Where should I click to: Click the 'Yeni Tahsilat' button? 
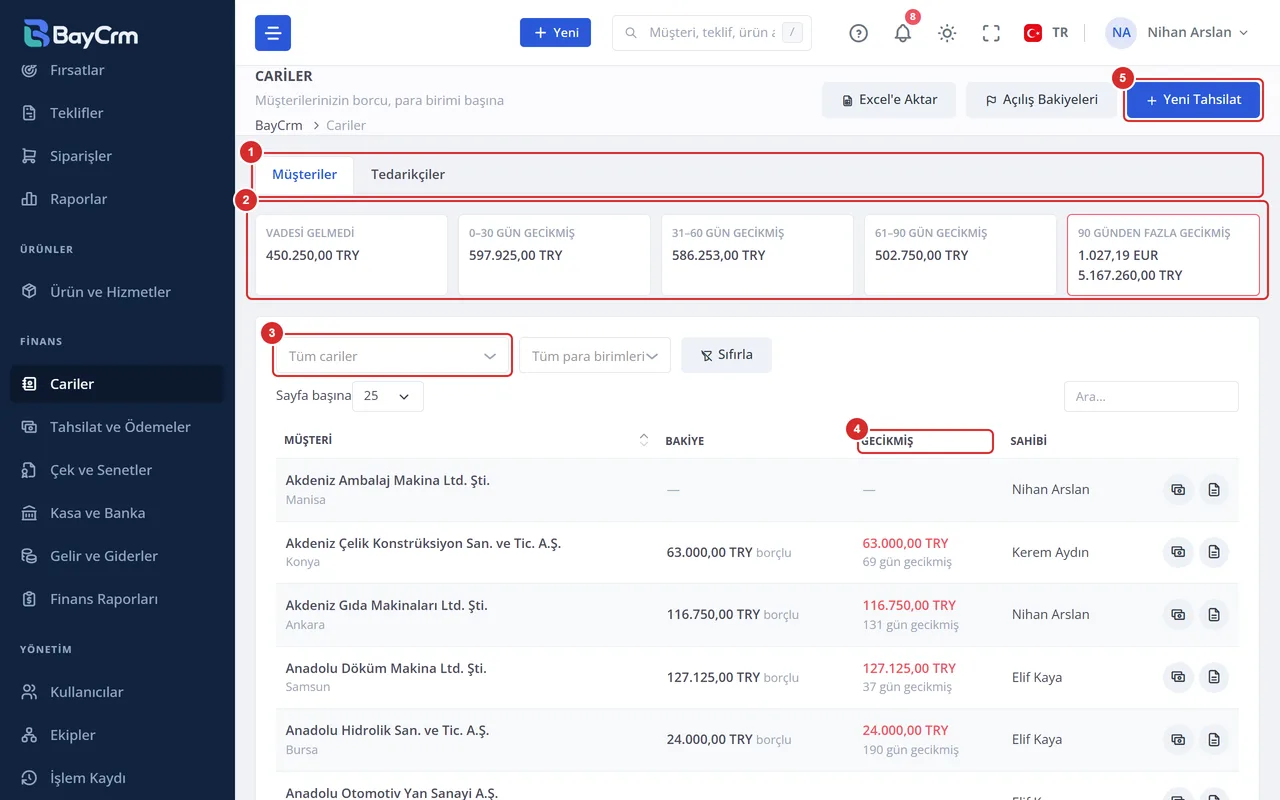coord(1194,100)
